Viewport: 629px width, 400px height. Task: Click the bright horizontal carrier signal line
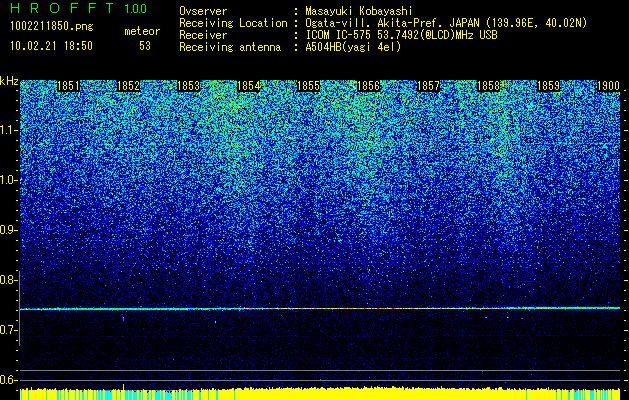(x=320, y=309)
